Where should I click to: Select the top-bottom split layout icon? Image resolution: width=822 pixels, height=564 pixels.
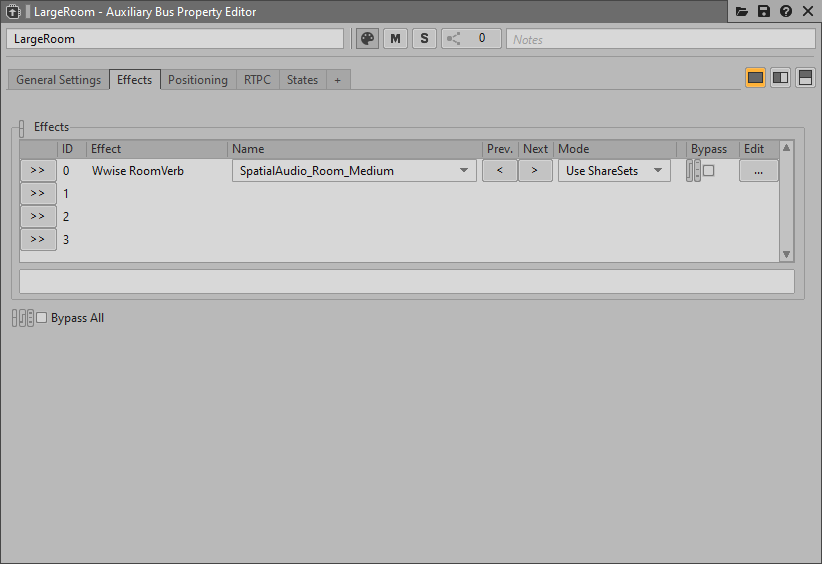[805, 78]
